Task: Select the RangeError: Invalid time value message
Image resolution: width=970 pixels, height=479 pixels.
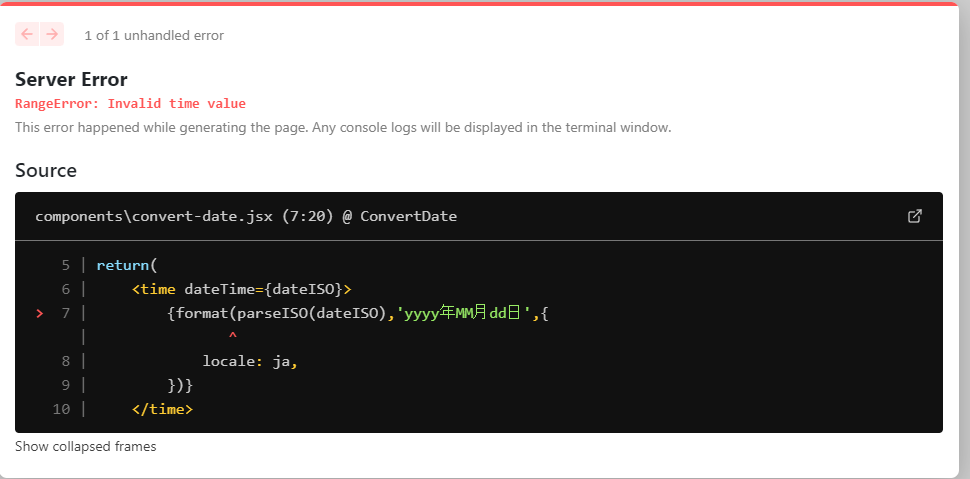Action: tap(130, 104)
